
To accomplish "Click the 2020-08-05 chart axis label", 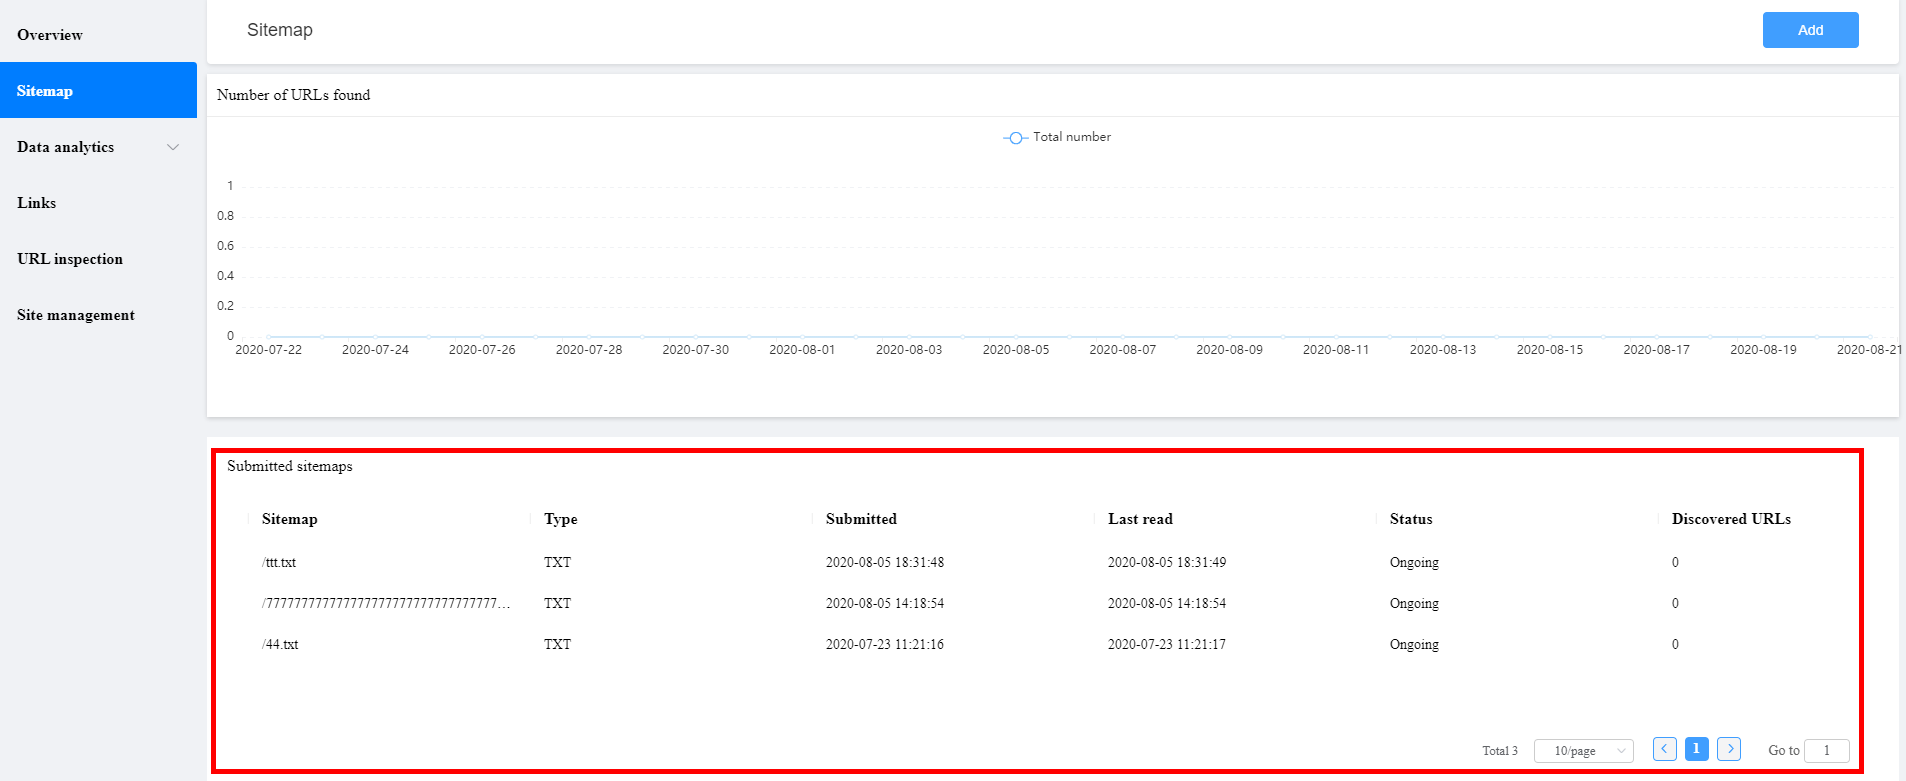I will [1016, 350].
